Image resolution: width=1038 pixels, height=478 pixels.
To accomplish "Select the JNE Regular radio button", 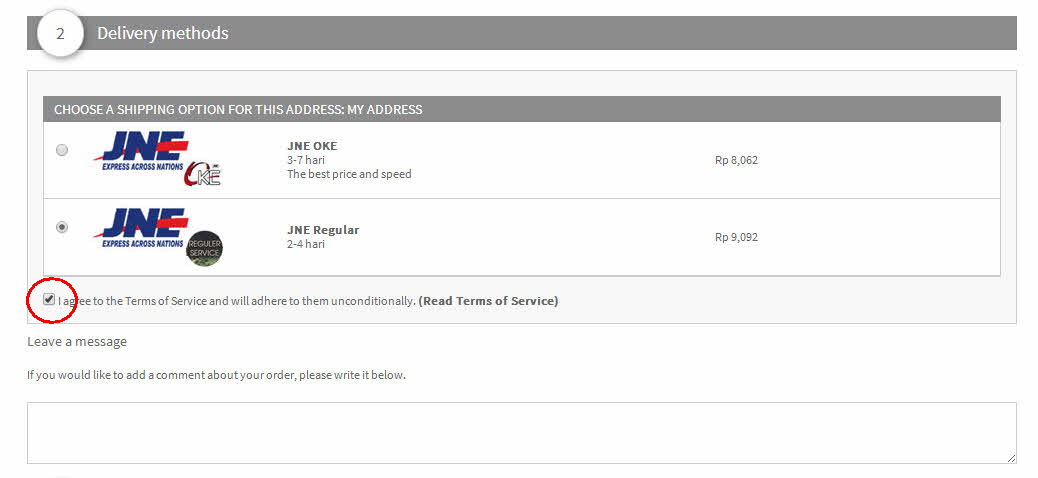I will click(62, 228).
